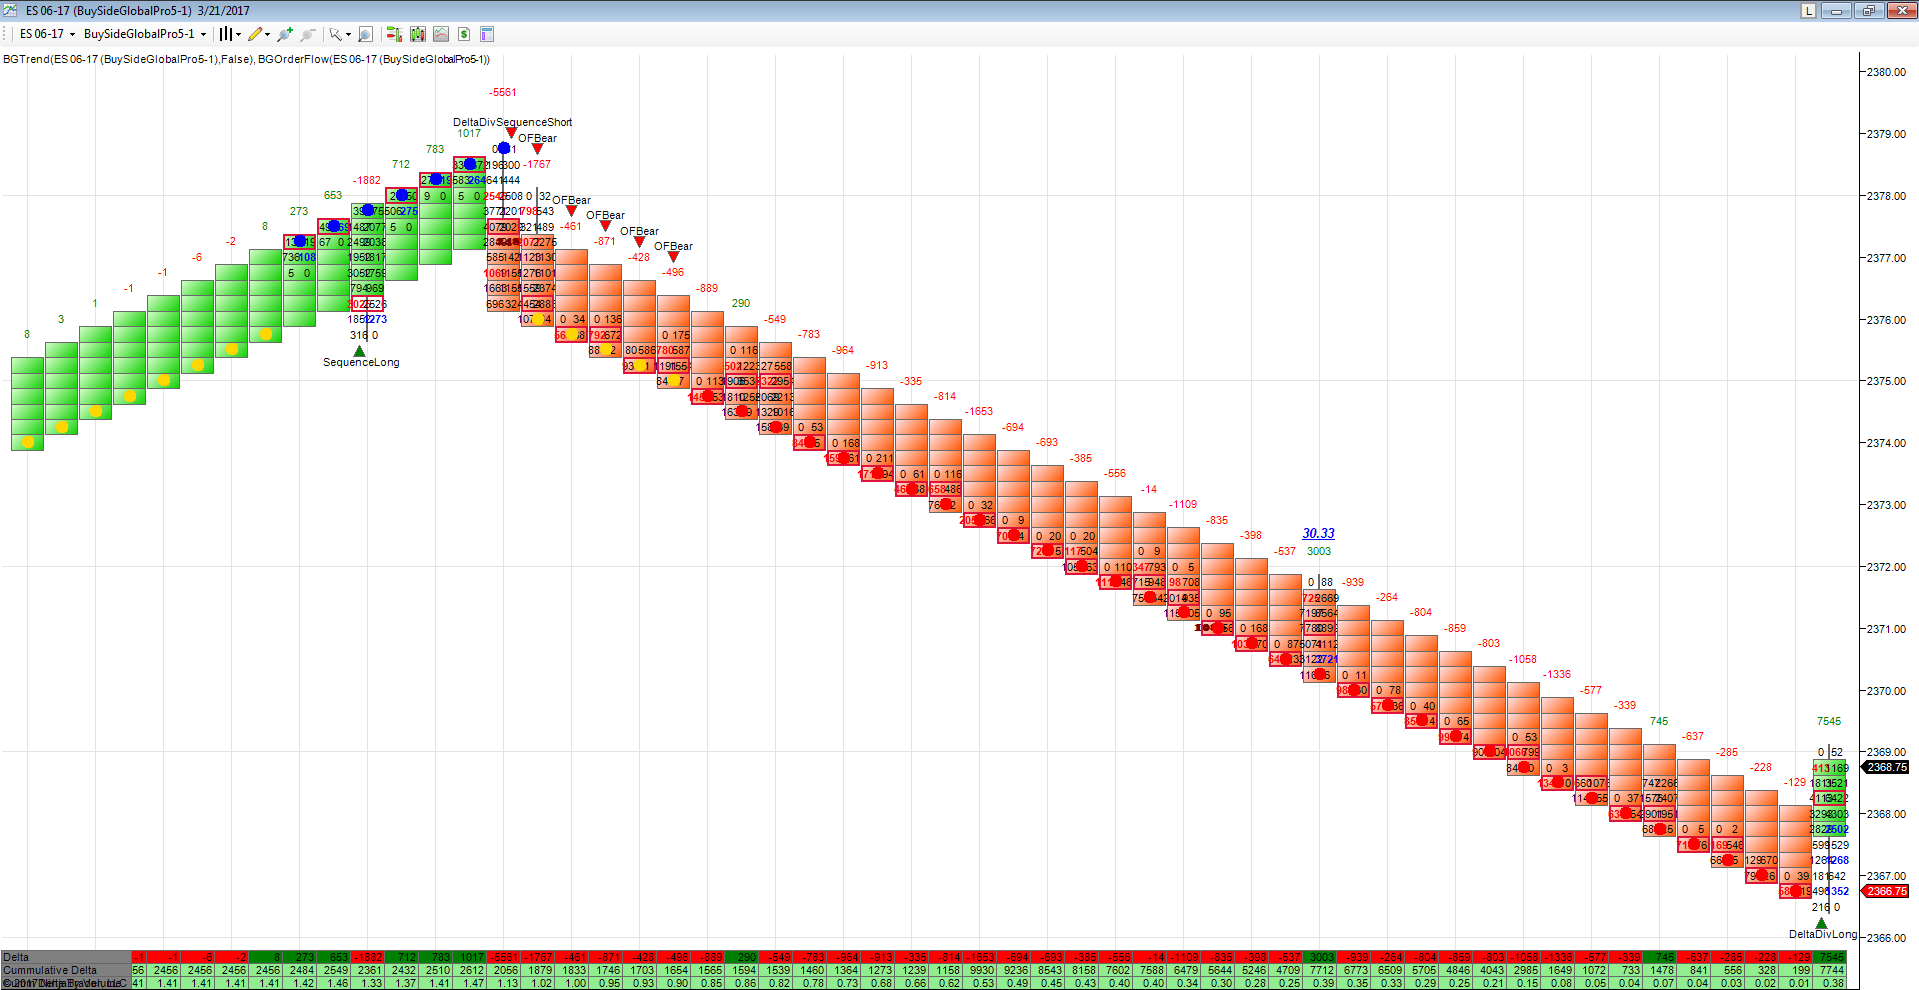Image resolution: width=1919 pixels, height=990 pixels.
Task: Click the 2380.00 price axis label
Action: pos(1885,72)
